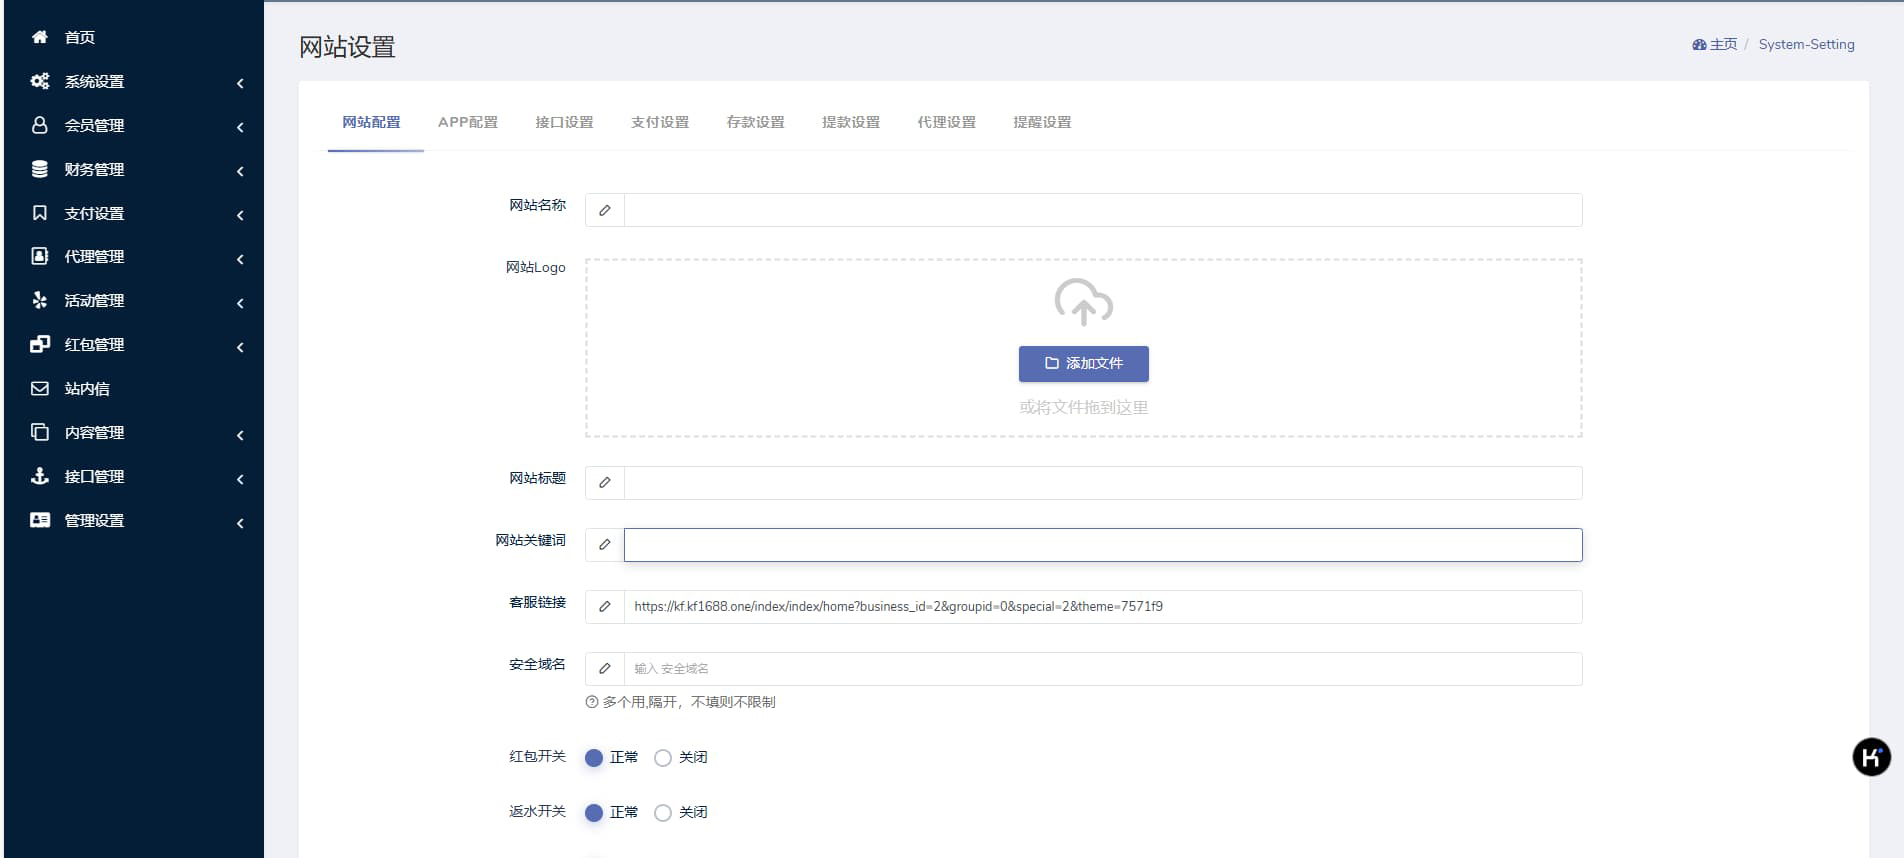1904x858 pixels.
Task: Click the 添加文件 upload button
Action: tap(1084, 364)
